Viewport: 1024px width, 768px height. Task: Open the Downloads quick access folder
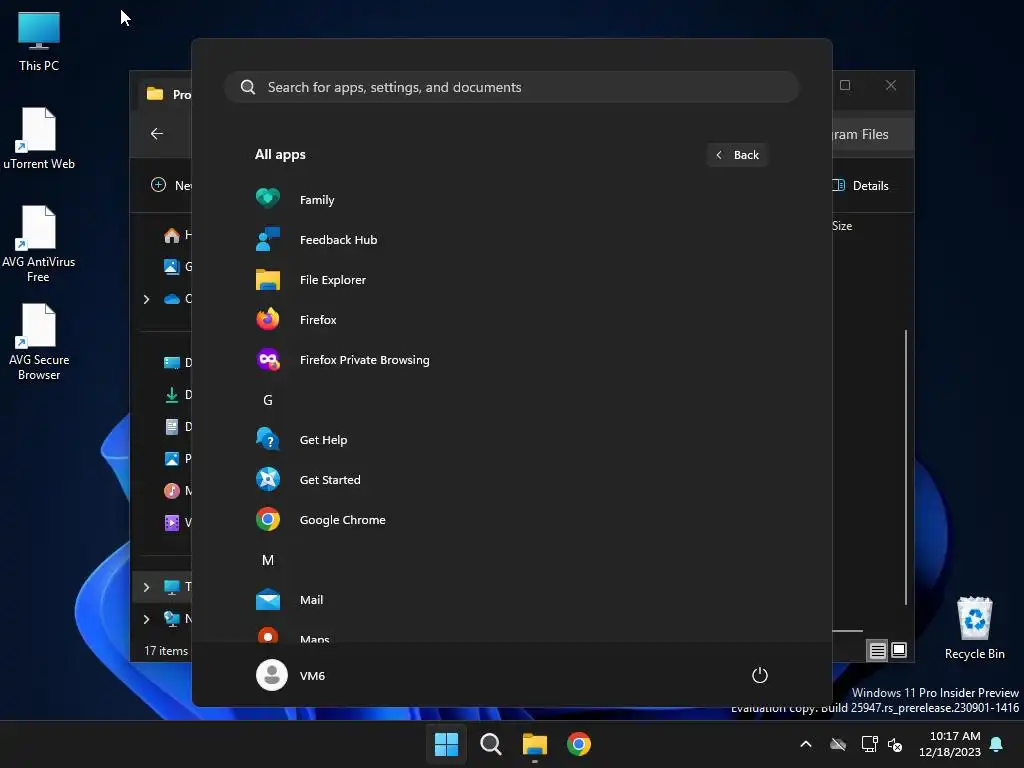176,394
